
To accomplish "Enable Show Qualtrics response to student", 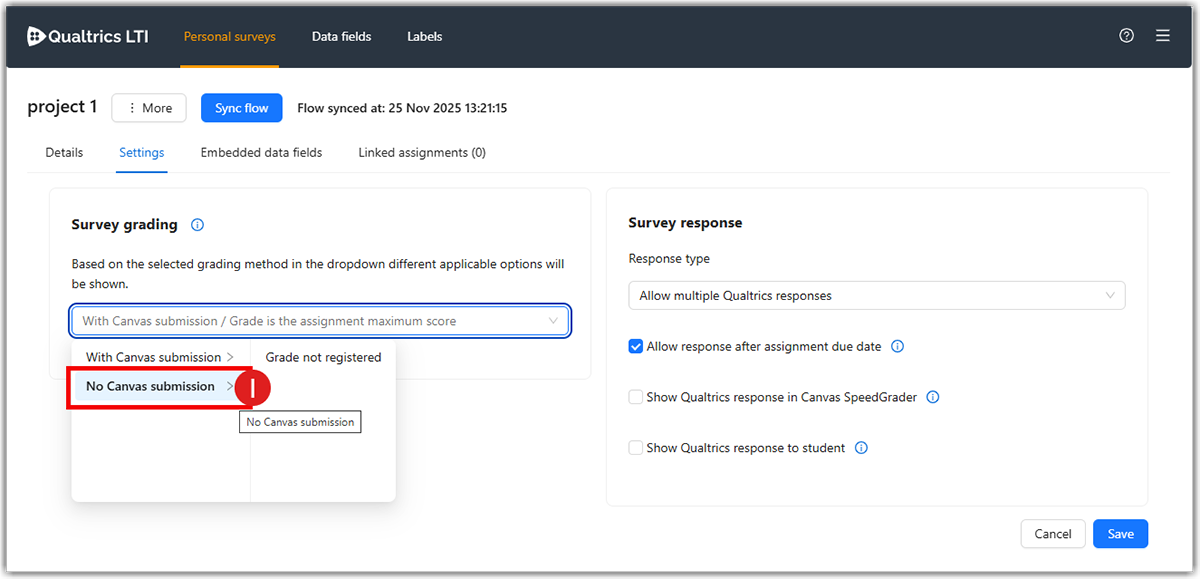I will coord(635,448).
